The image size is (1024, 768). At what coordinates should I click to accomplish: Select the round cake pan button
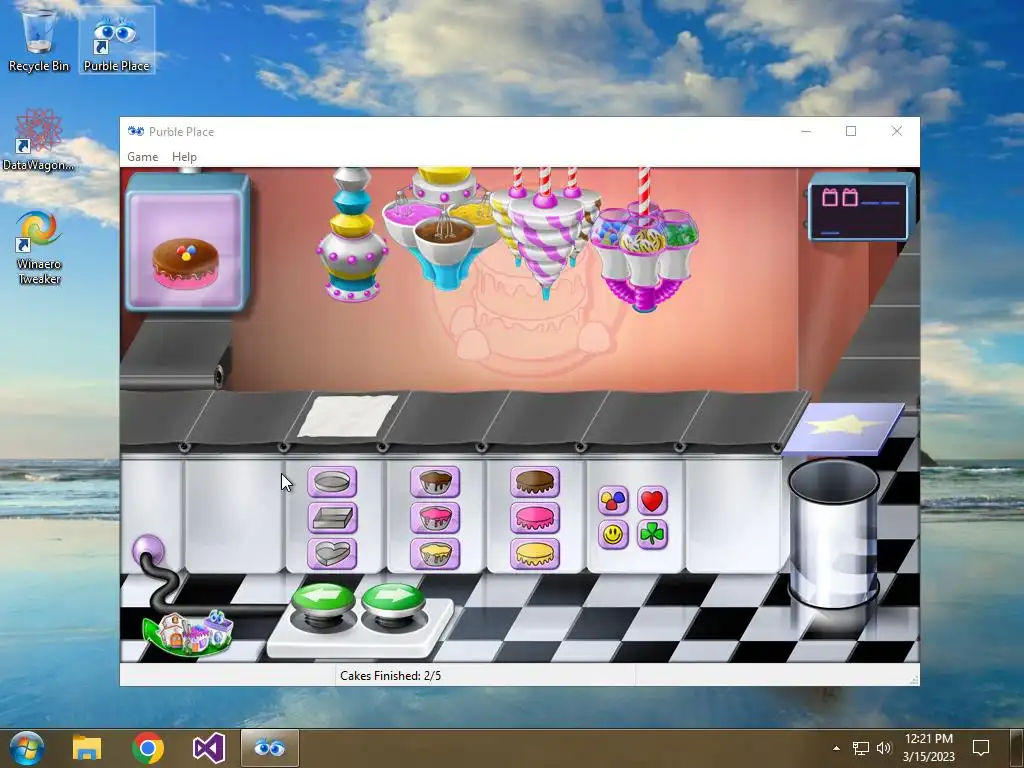[x=332, y=482]
